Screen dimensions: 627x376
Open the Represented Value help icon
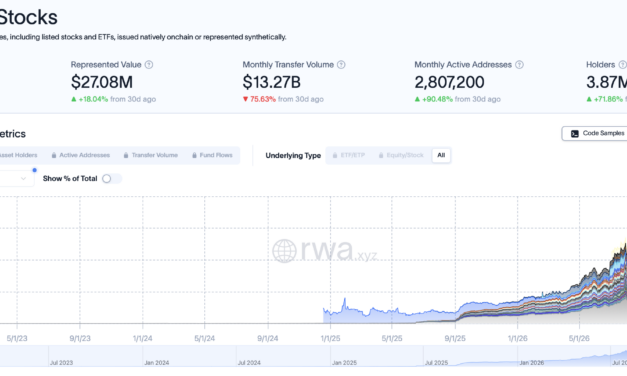(149, 64)
